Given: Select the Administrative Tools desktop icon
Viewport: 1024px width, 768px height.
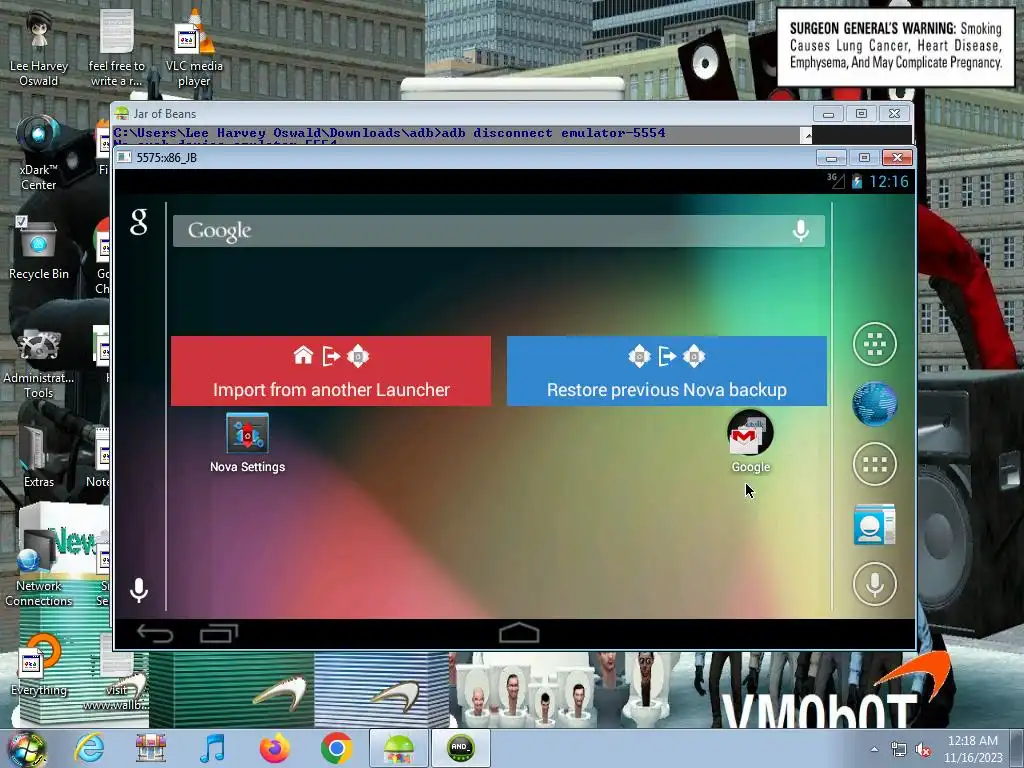Looking at the screenshot, I should pyautogui.click(x=39, y=363).
